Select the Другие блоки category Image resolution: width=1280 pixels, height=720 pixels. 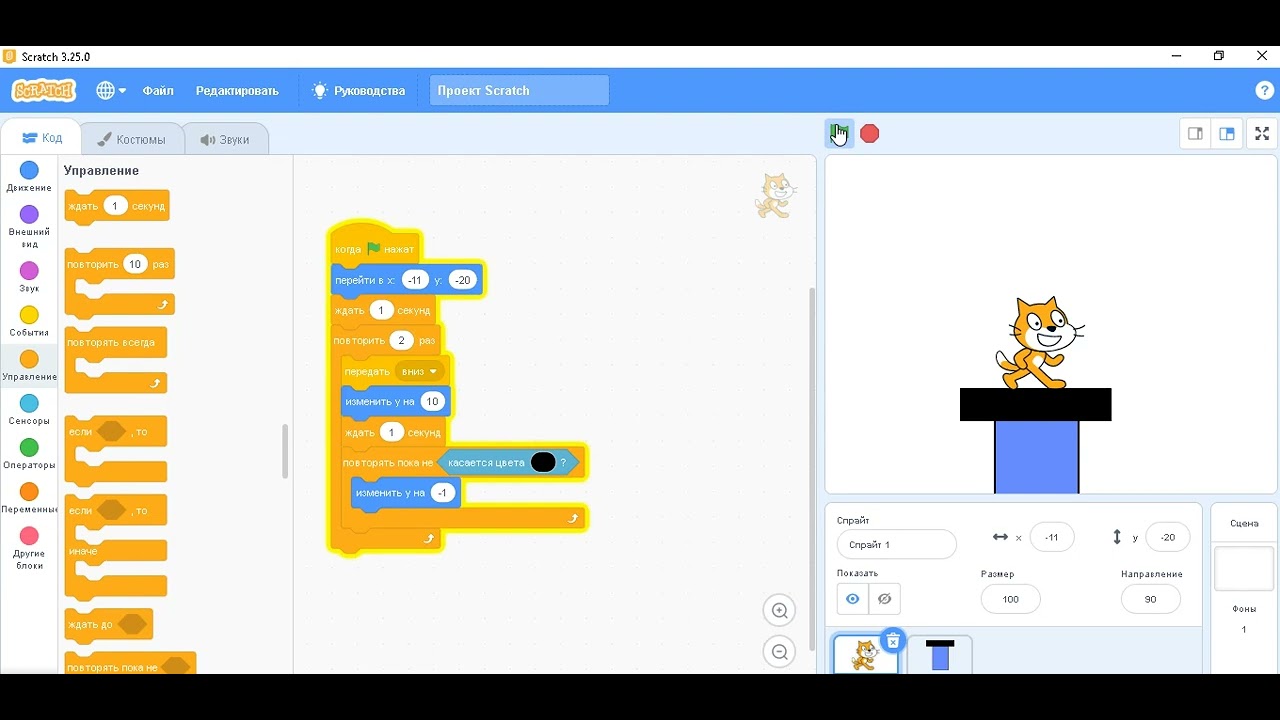coord(29,549)
